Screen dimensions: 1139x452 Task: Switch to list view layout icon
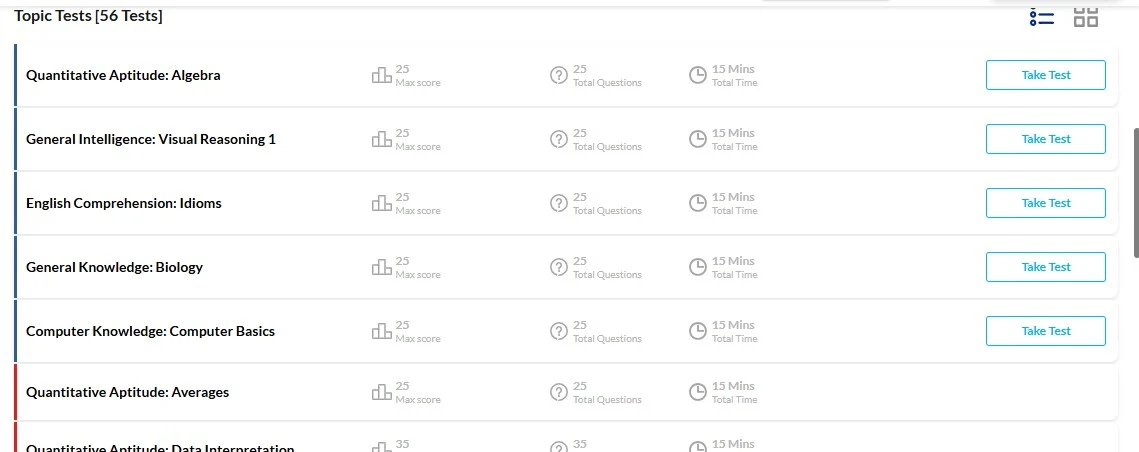pyautogui.click(x=1042, y=17)
